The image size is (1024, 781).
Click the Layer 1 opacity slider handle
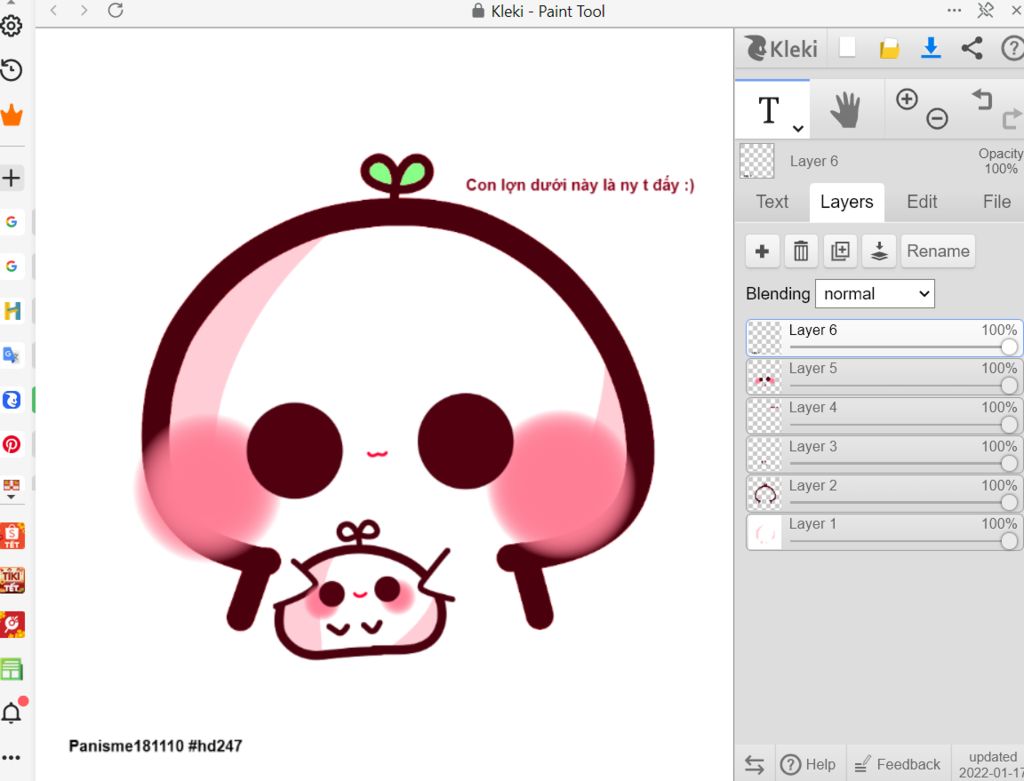click(x=1009, y=541)
